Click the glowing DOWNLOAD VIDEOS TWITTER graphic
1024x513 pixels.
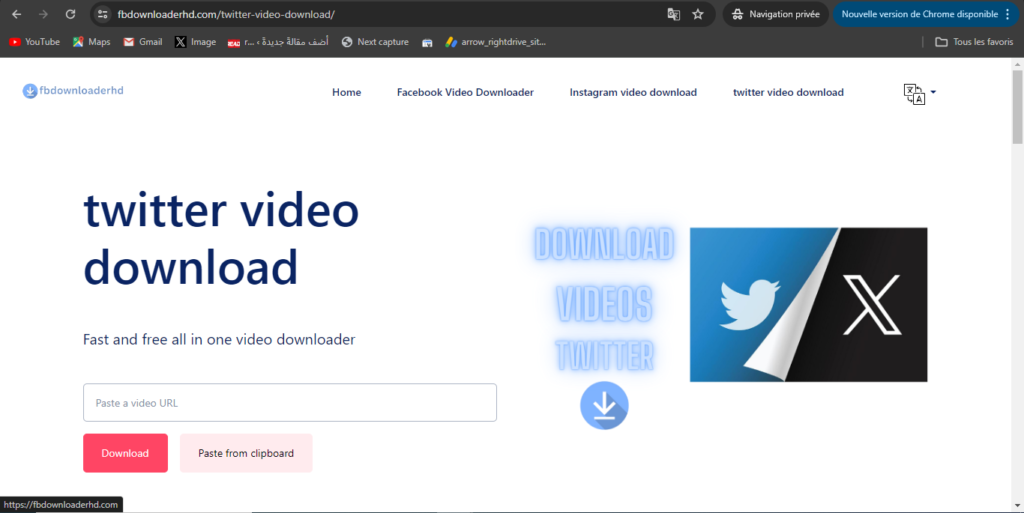[605, 301]
